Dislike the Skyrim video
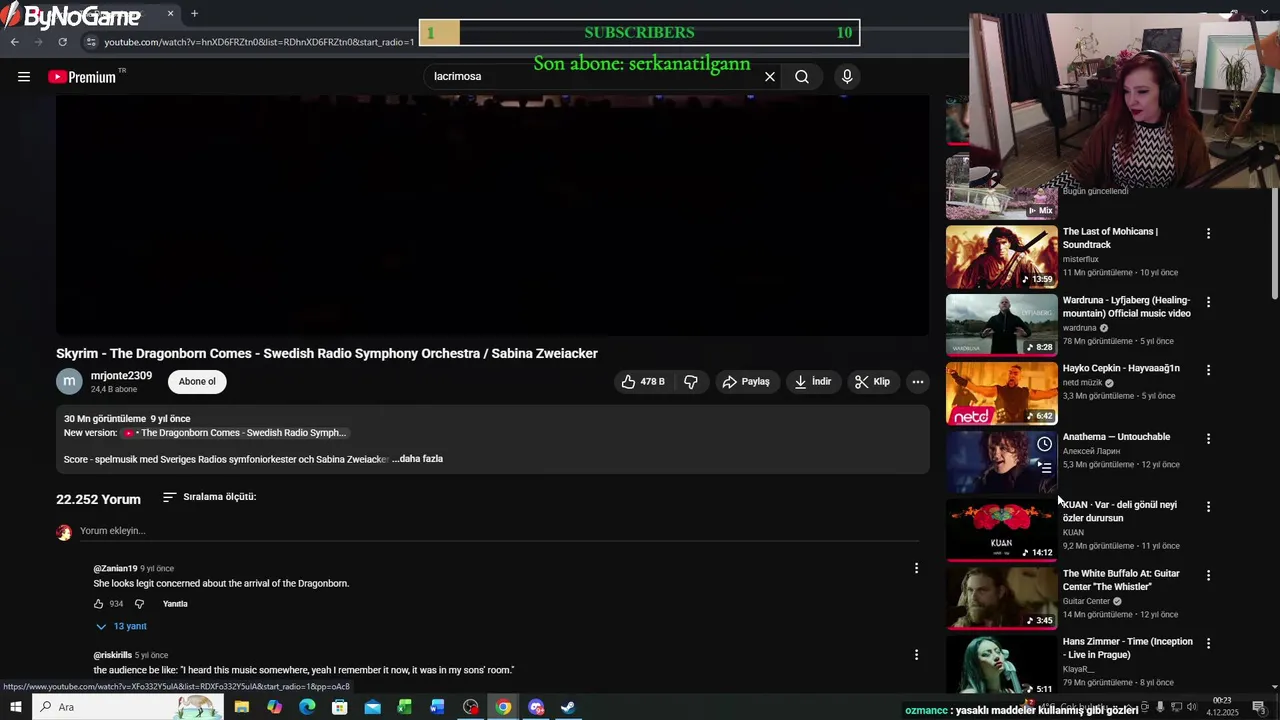1280x720 pixels. point(691,382)
